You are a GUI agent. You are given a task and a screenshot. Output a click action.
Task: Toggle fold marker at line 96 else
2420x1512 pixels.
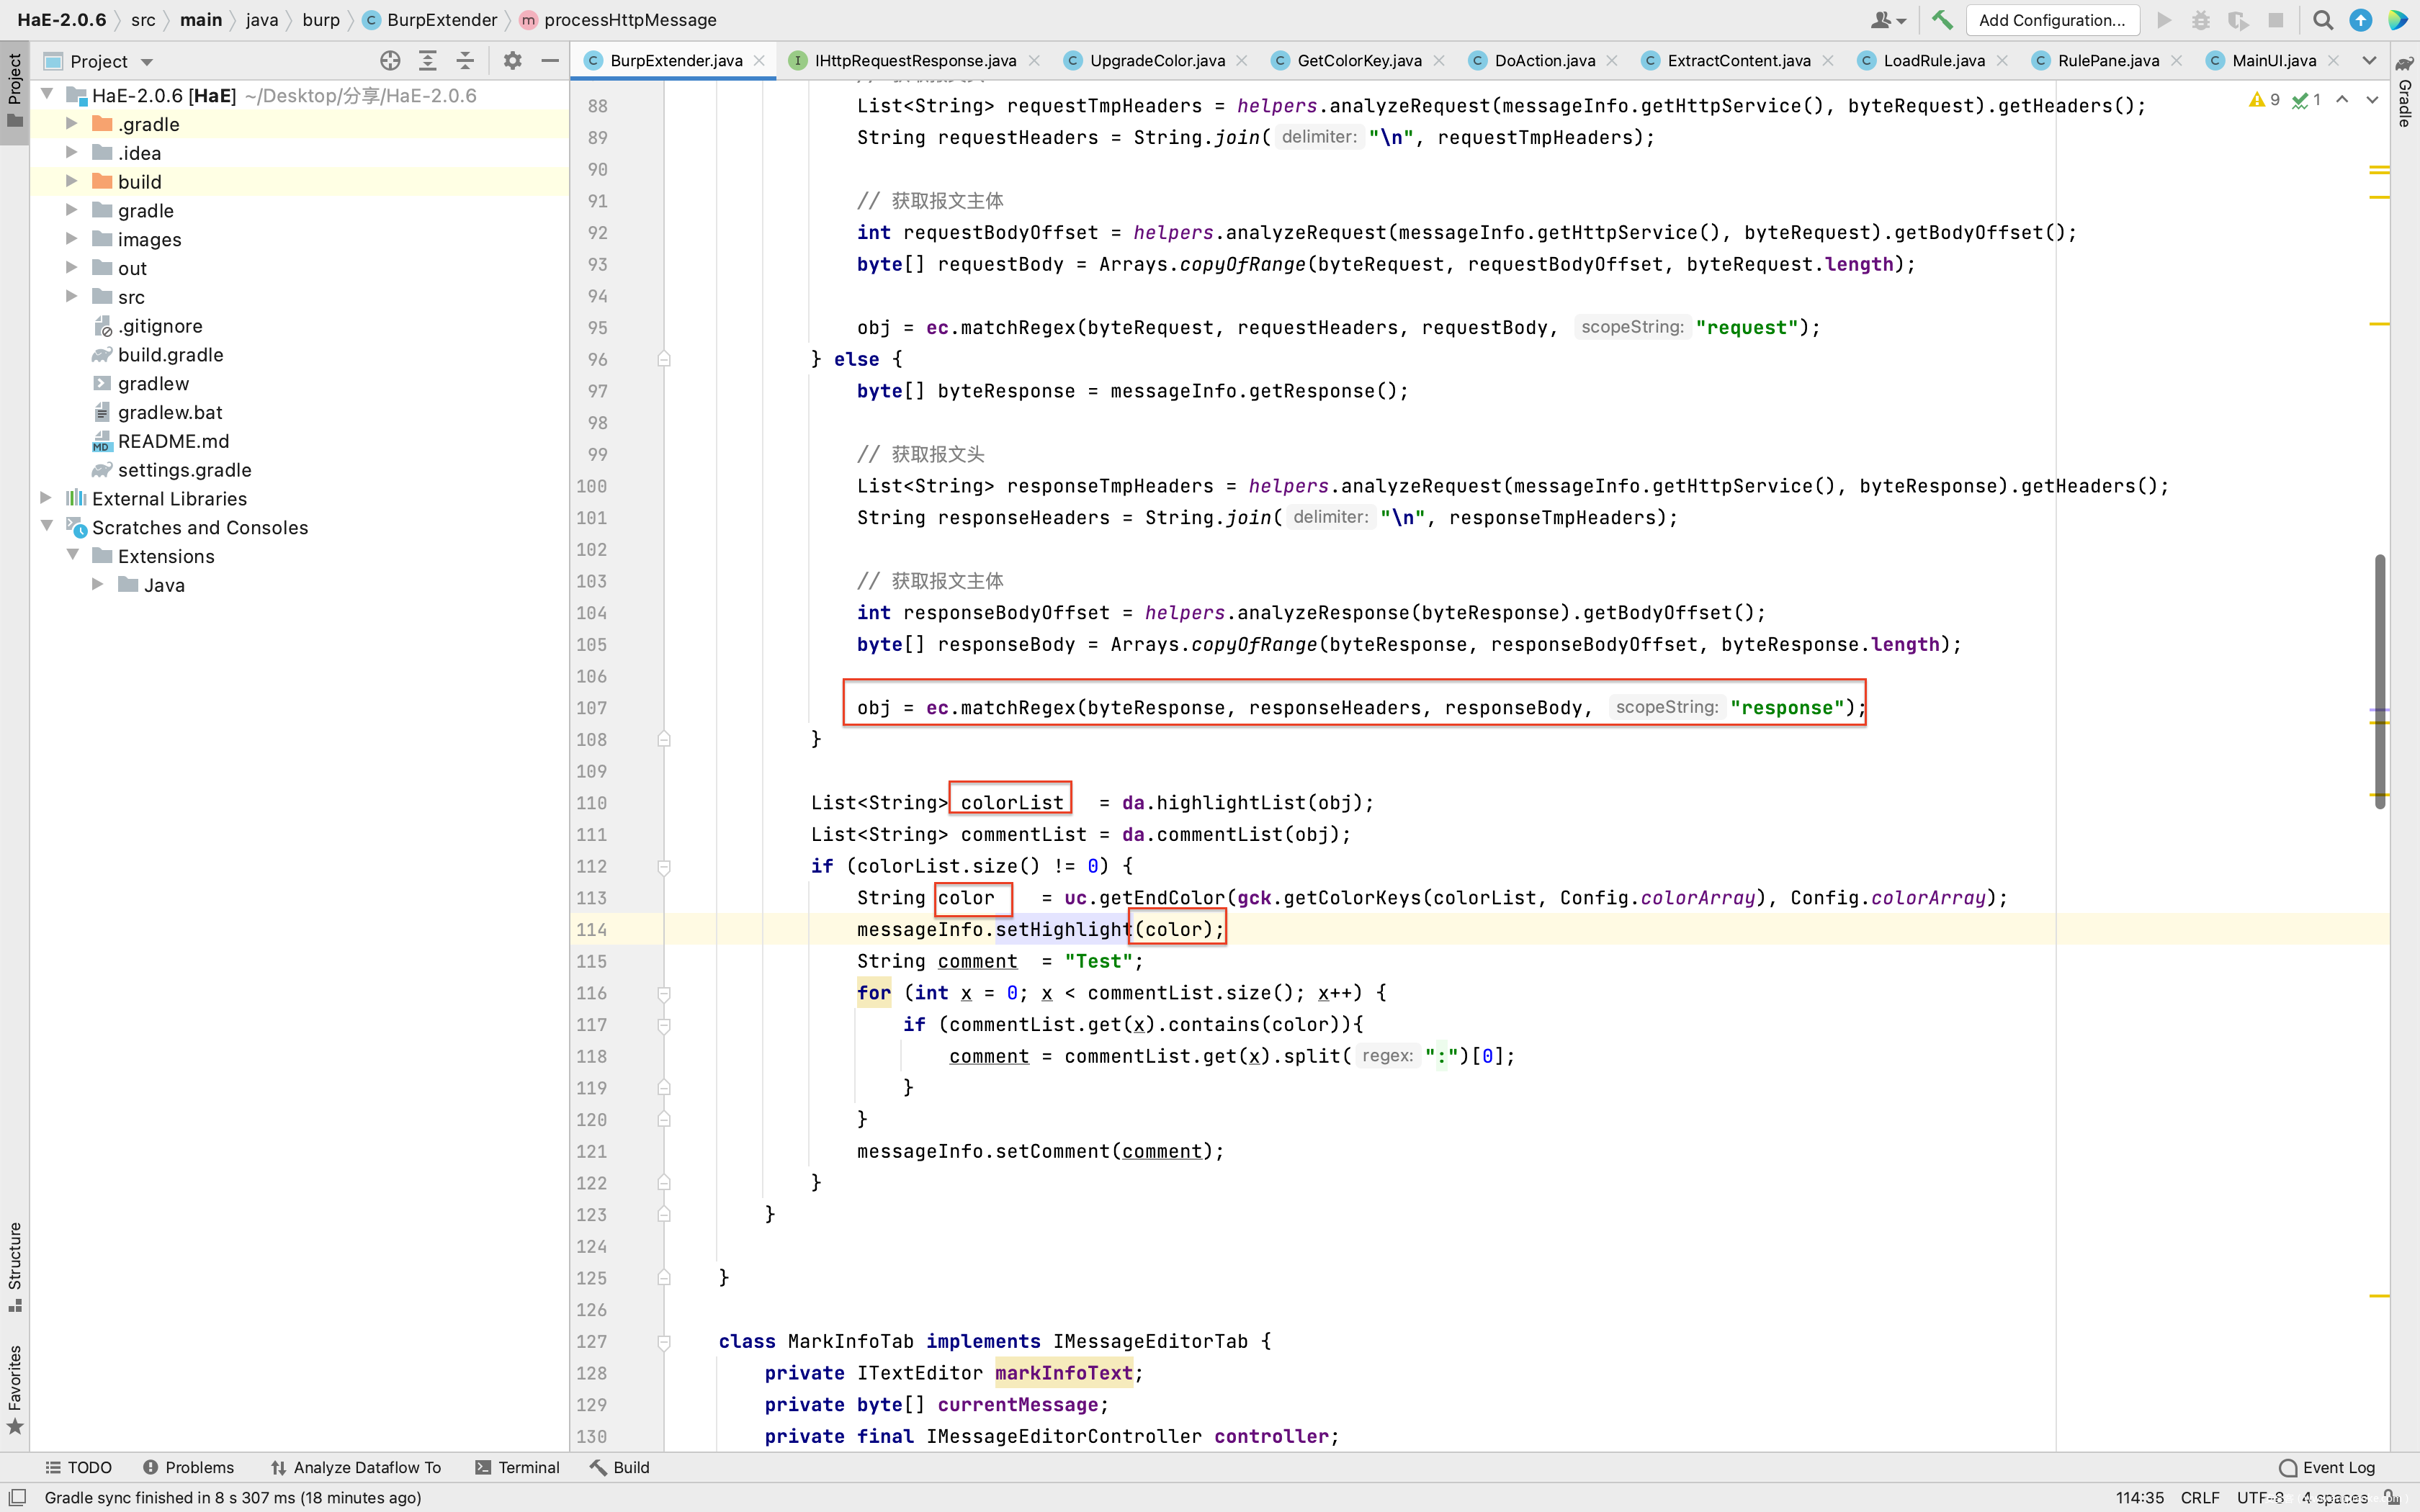pyautogui.click(x=664, y=359)
